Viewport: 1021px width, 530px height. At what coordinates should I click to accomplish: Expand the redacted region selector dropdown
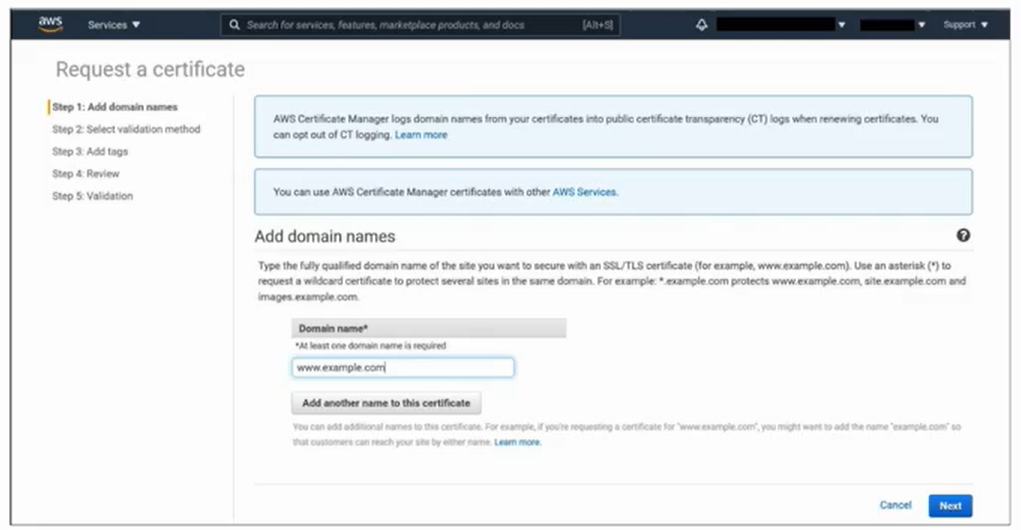click(x=892, y=25)
